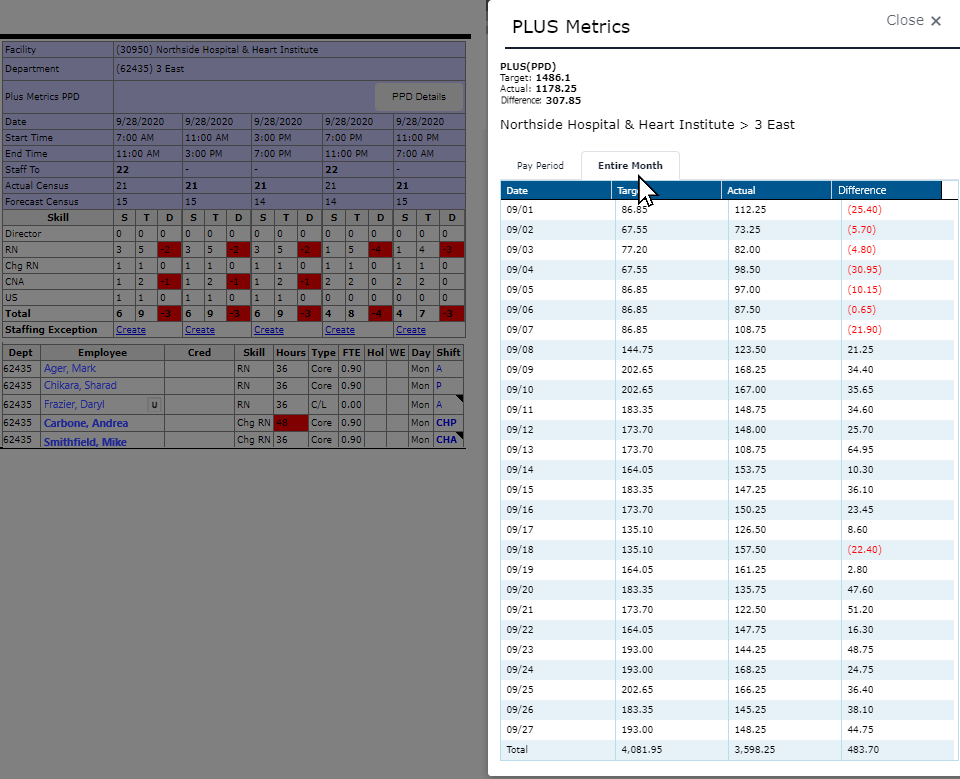Open the CHA shift code link

[x=445, y=442]
